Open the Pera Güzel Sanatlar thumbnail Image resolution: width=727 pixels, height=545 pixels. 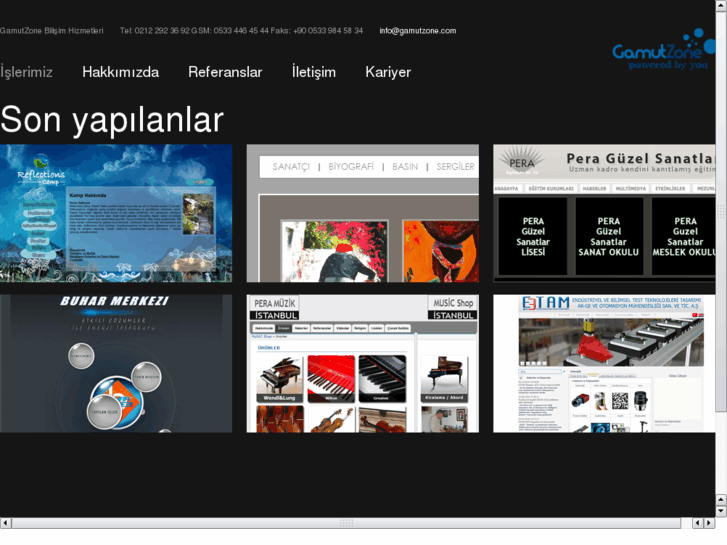point(604,213)
